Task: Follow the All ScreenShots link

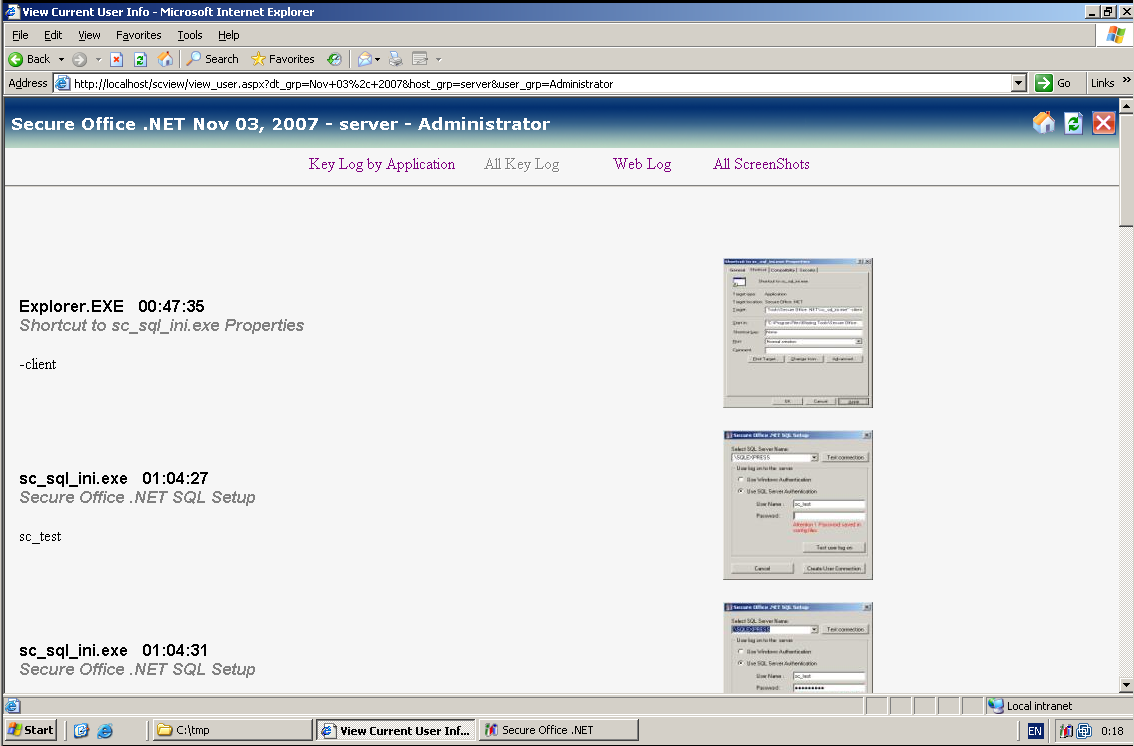Action: [761, 164]
